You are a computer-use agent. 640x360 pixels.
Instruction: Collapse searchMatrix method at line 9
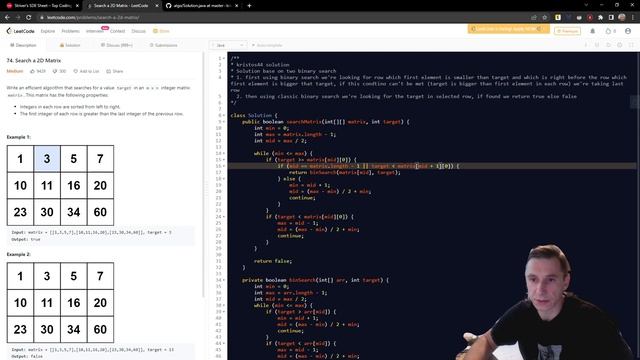pyautogui.click(x=224, y=122)
